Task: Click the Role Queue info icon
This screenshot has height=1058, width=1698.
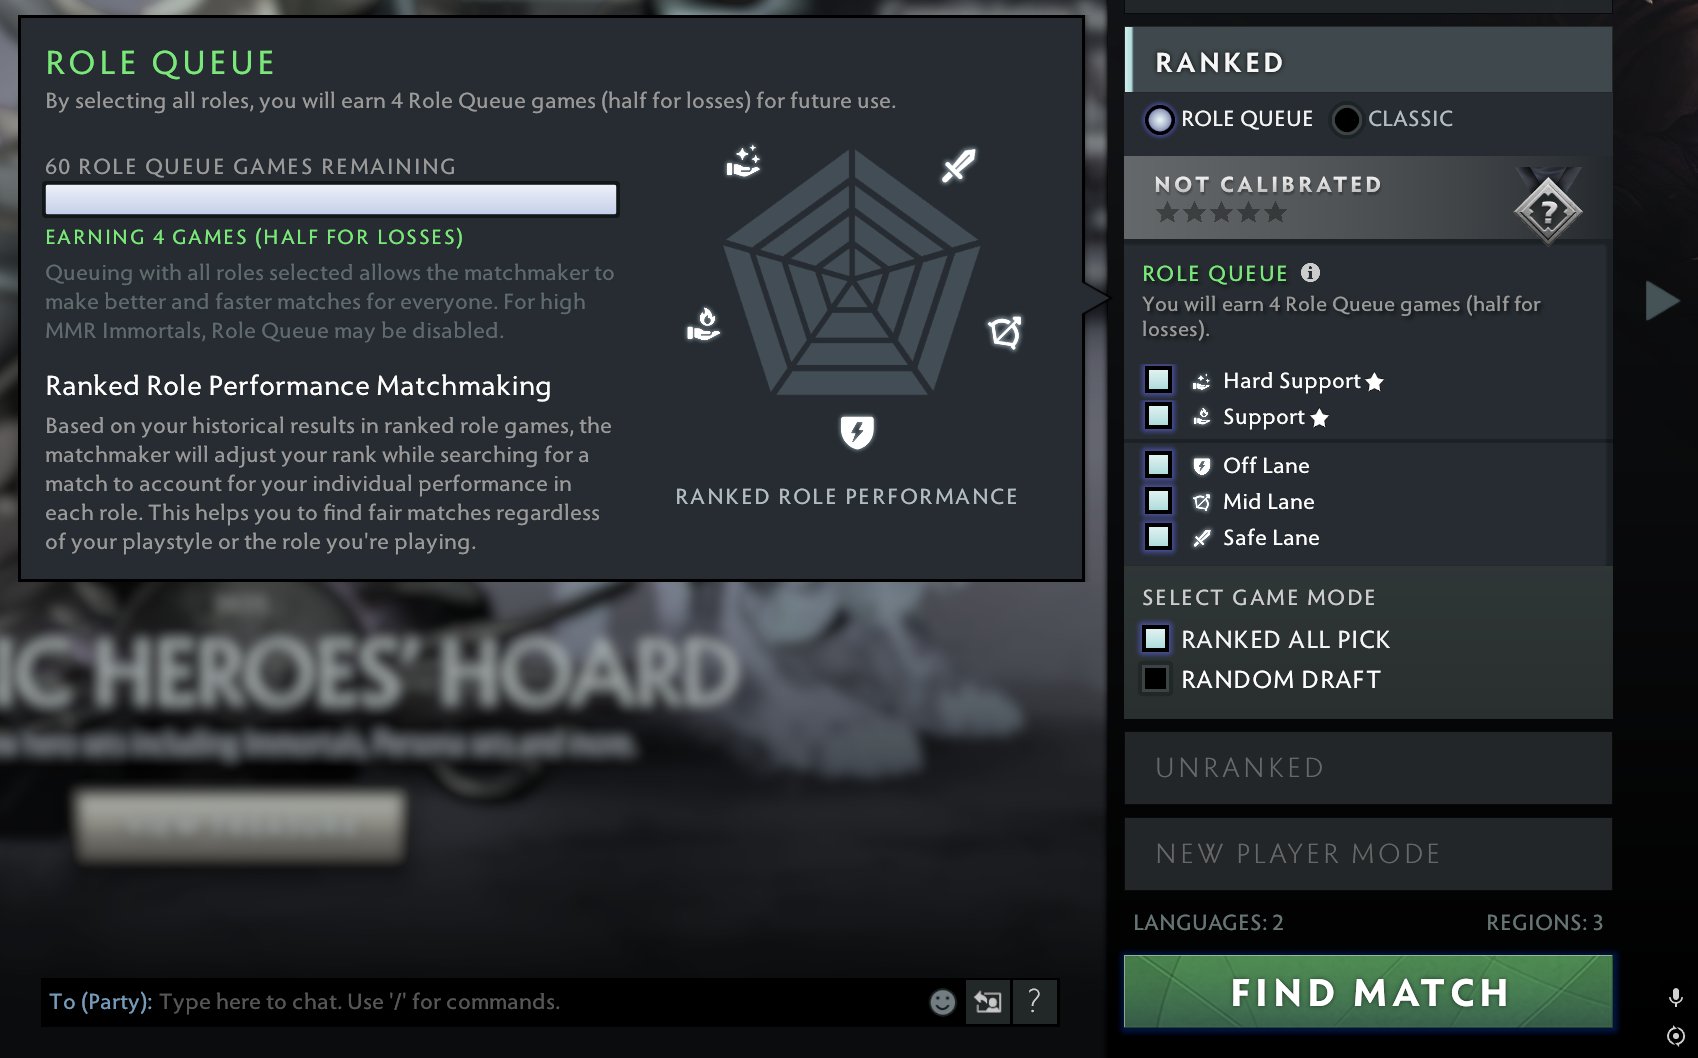Action: (1310, 272)
